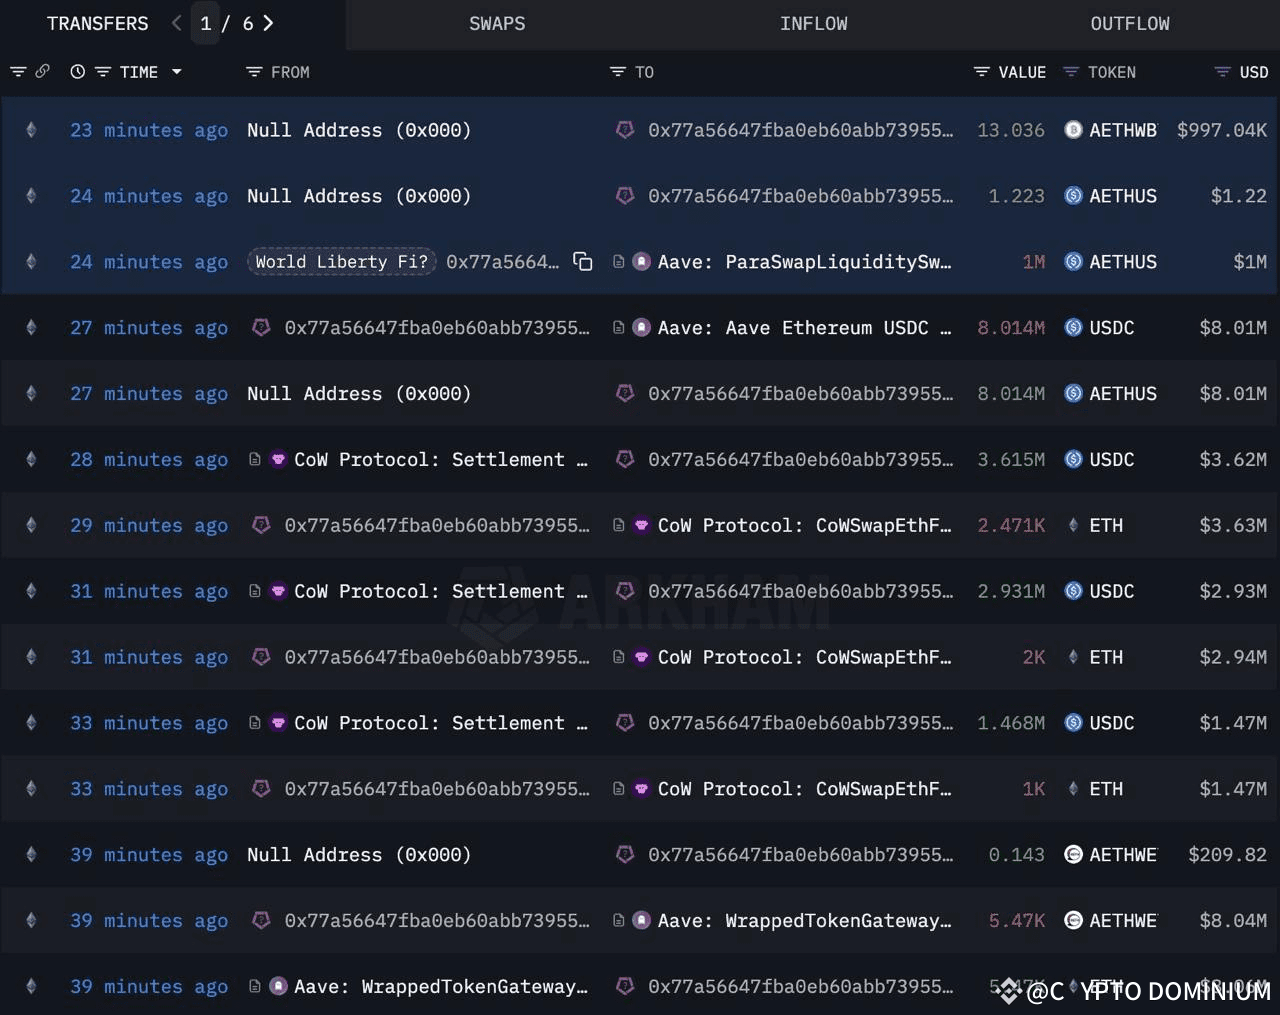This screenshot has width=1280, height=1015.
Task: Open the INFLOW tab
Action: coord(813,24)
